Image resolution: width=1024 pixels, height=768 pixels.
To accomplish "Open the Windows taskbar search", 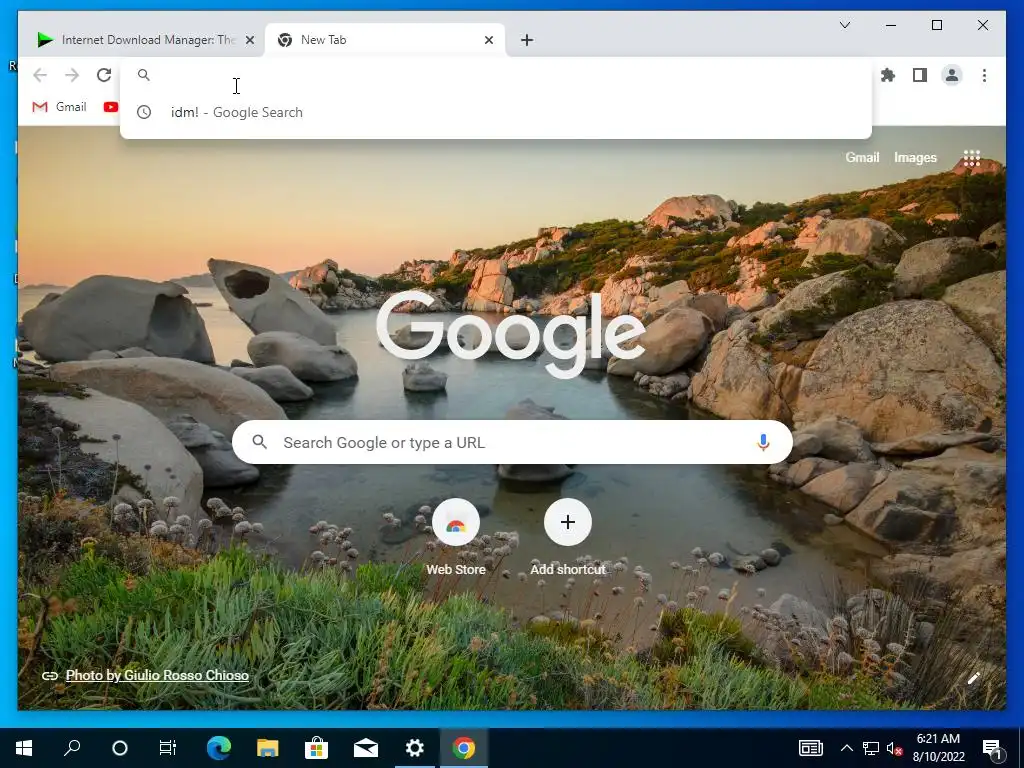I will click(72, 748).
